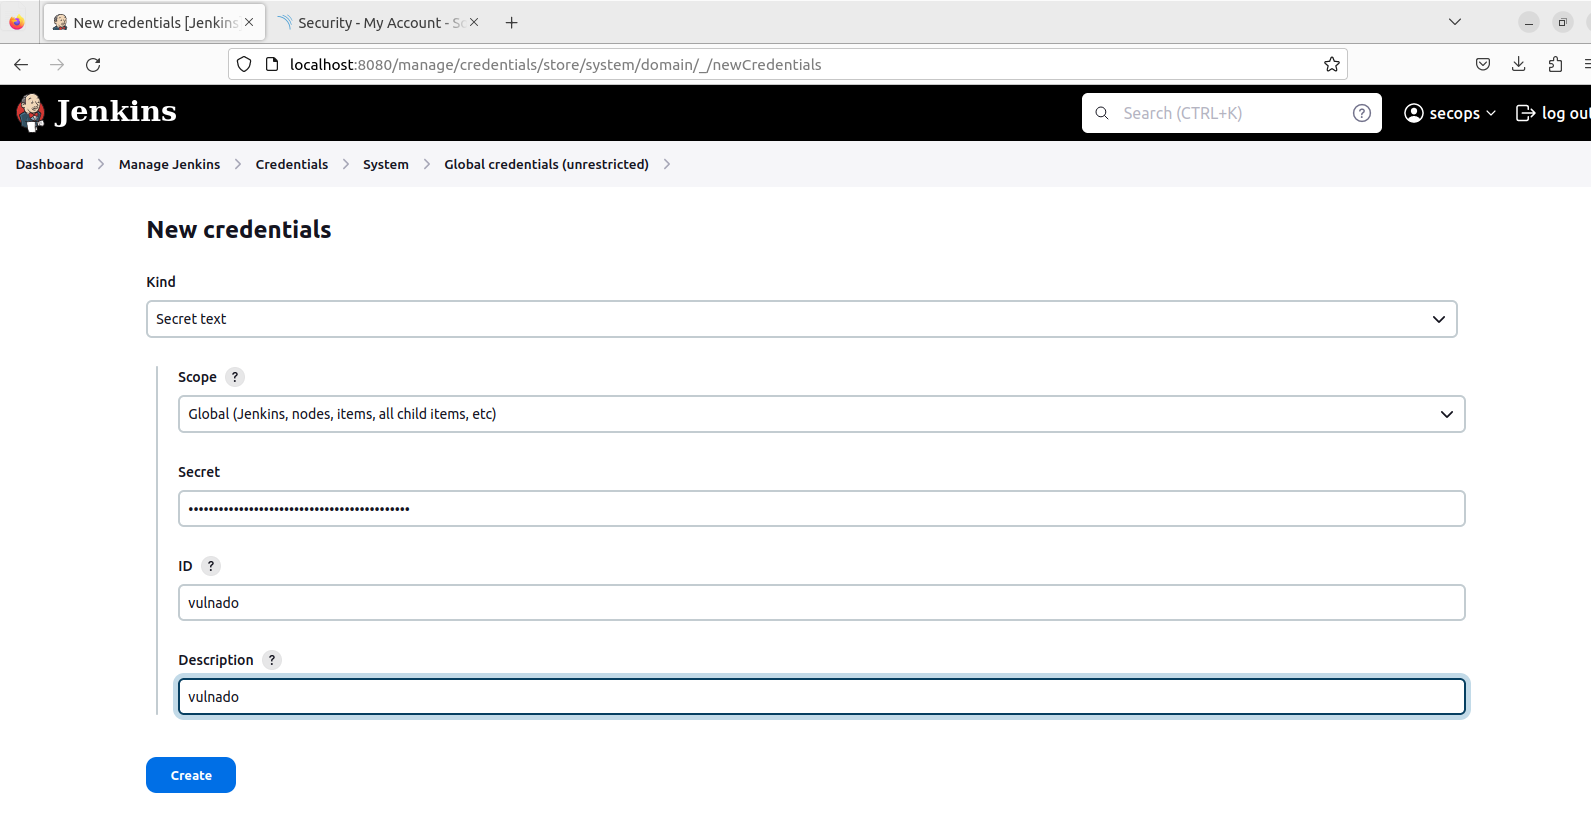The image size is (1591, 817).
Task: Open the Kind dropdown showing Secret text
Action: coord(802,319)
